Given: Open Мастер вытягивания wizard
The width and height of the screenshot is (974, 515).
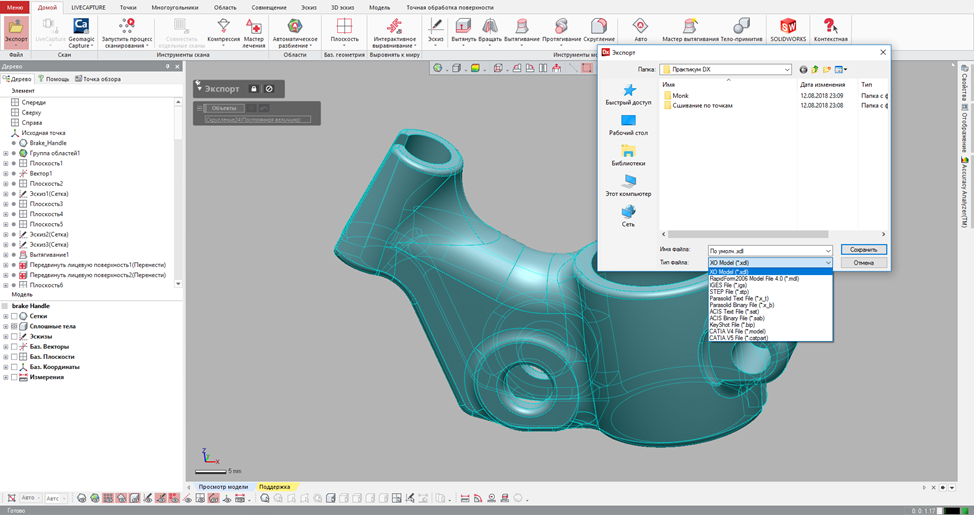Looking at the screenshot, I should (x=690, y=30).
